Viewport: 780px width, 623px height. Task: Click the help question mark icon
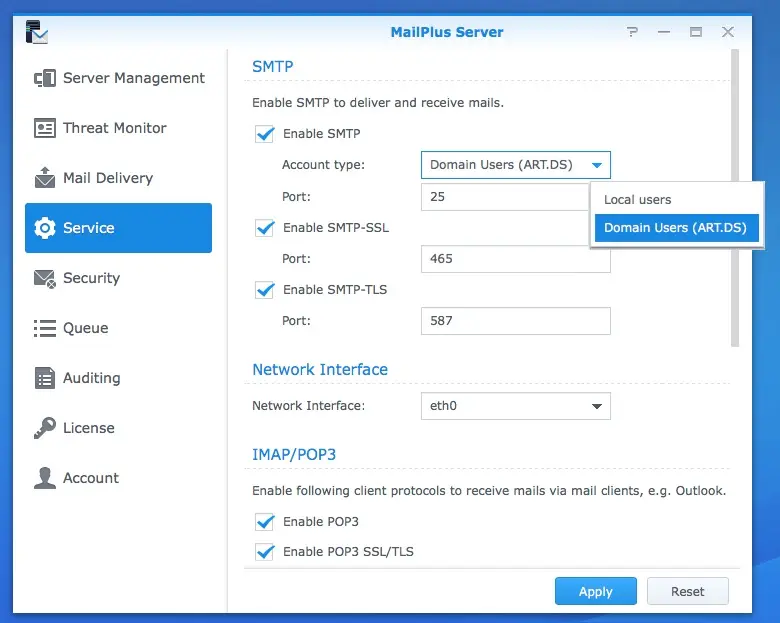(632, 32)
